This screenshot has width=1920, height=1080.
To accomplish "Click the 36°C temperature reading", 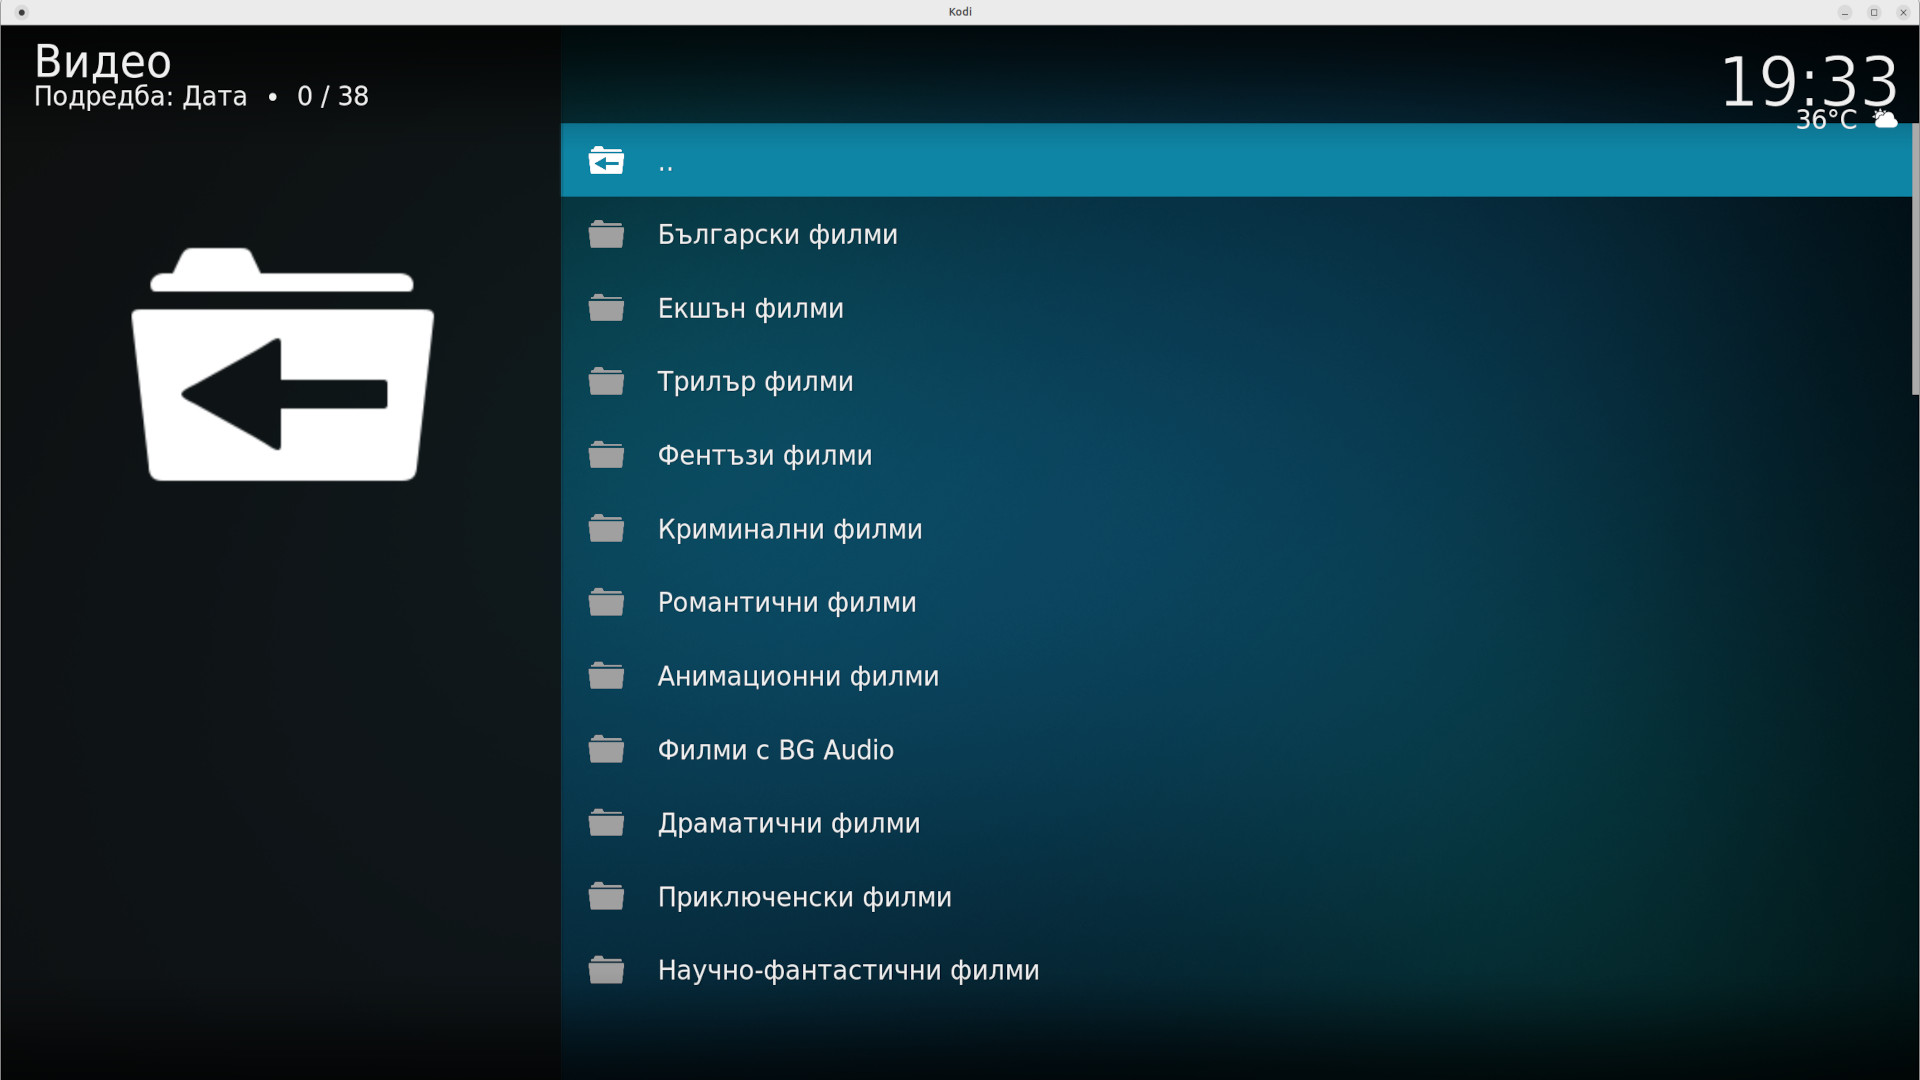I will [x=1826, y=120].
